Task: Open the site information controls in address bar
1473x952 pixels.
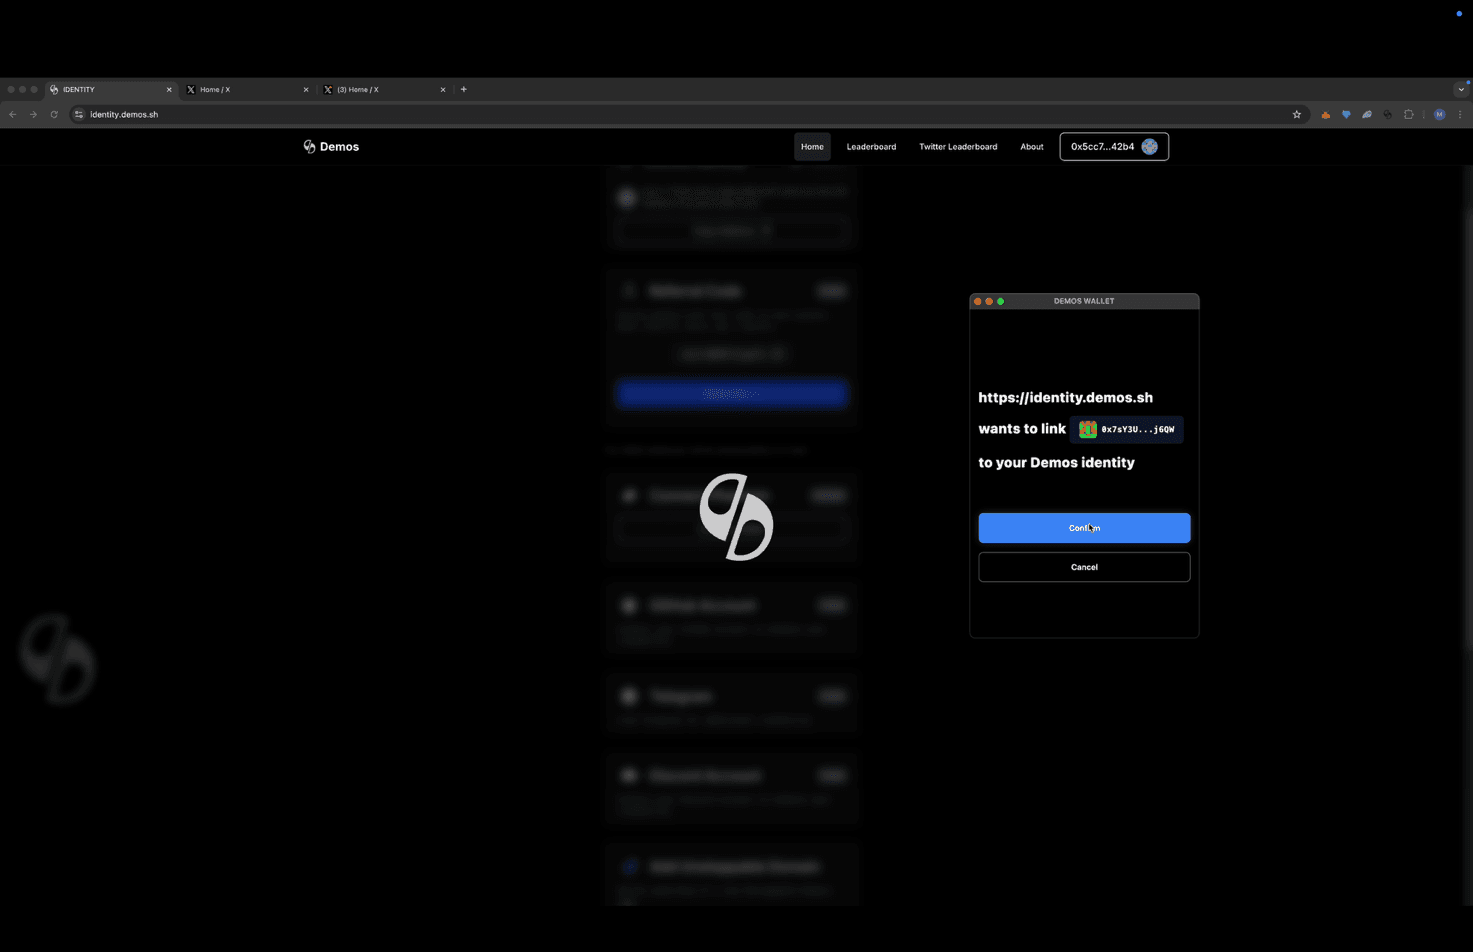Action: tap(78, 114)
